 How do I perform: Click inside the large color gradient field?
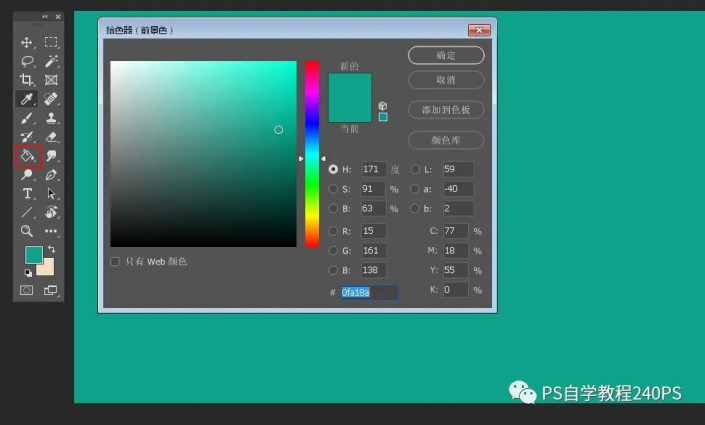[x=203, y=154]
